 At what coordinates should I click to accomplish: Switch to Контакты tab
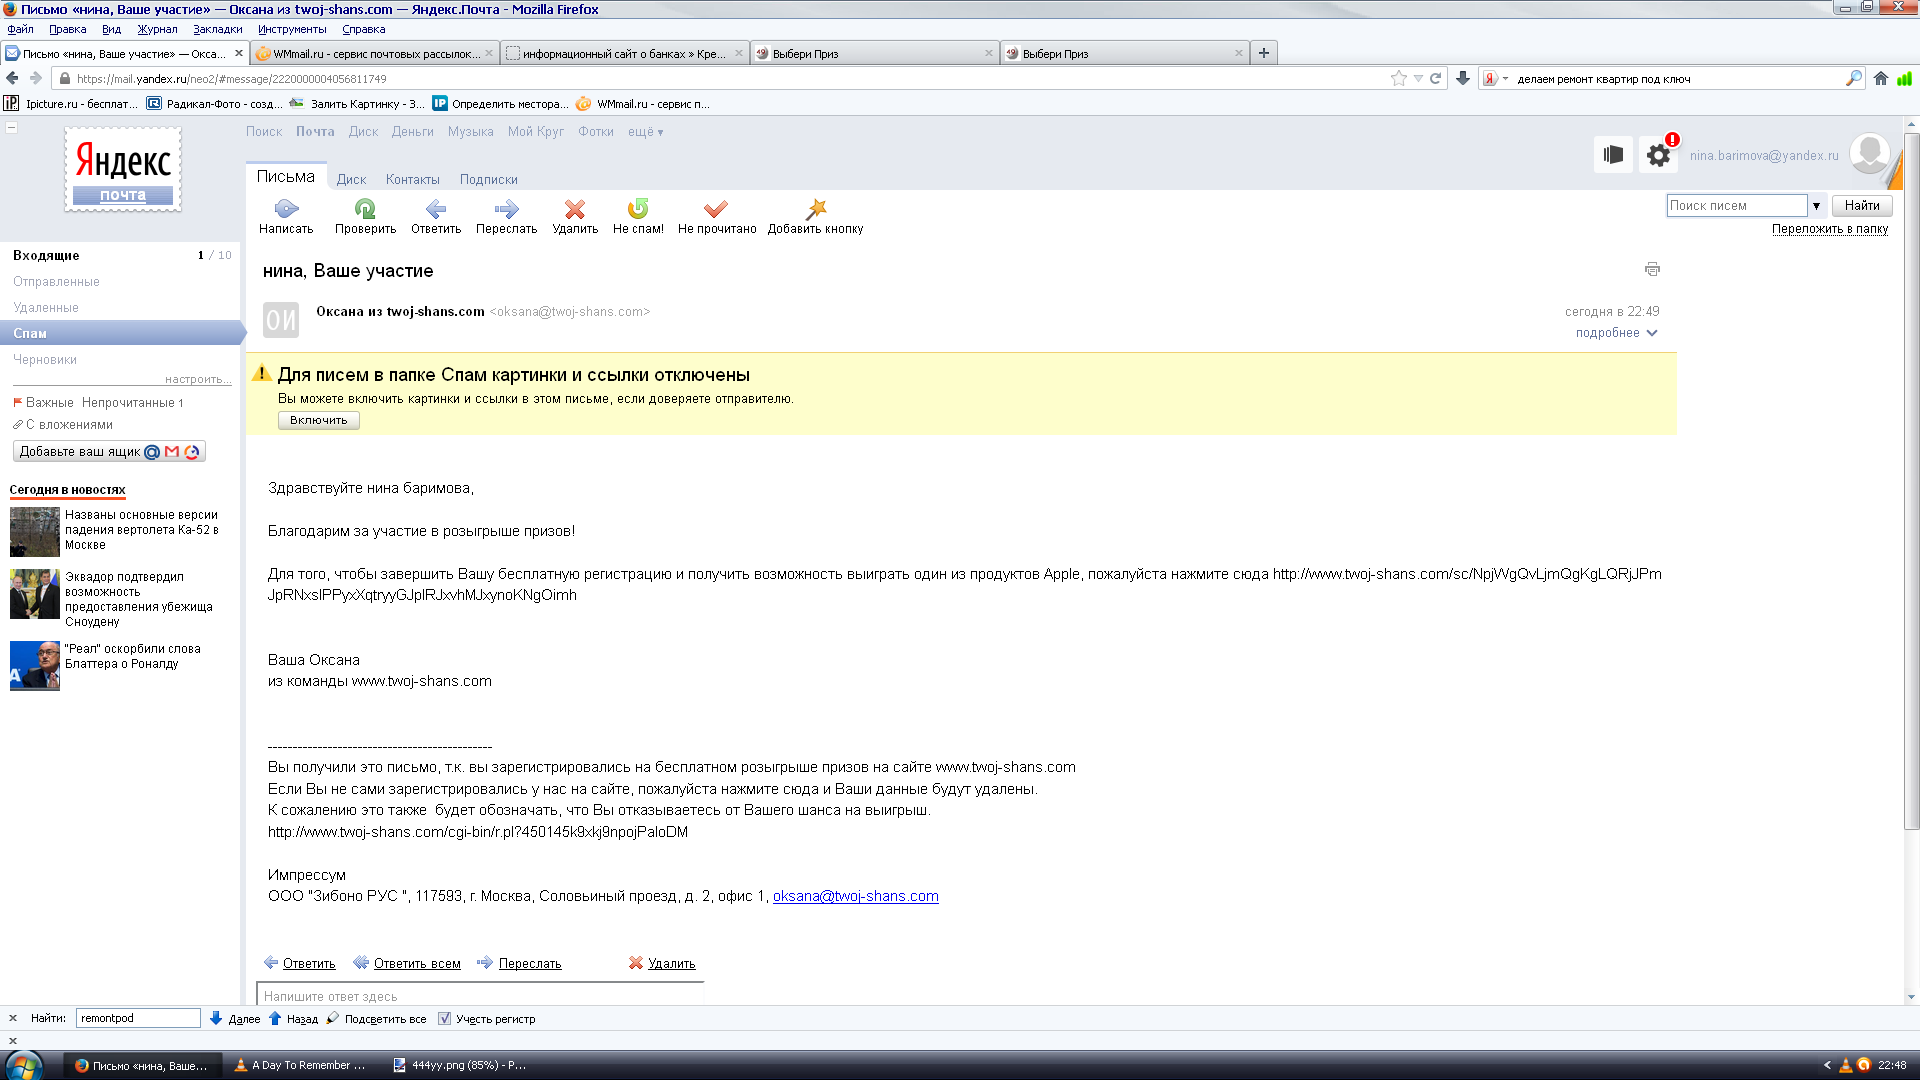pyautogui.click(x=412, y=180)
